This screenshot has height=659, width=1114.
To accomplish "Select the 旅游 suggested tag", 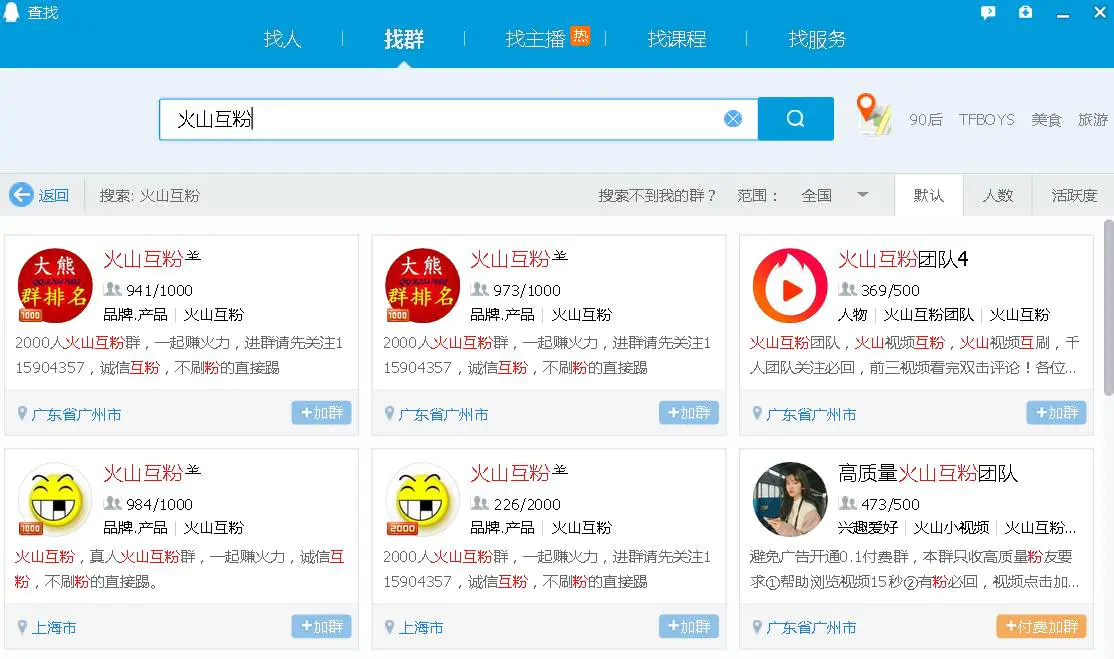I will 1093,119.
